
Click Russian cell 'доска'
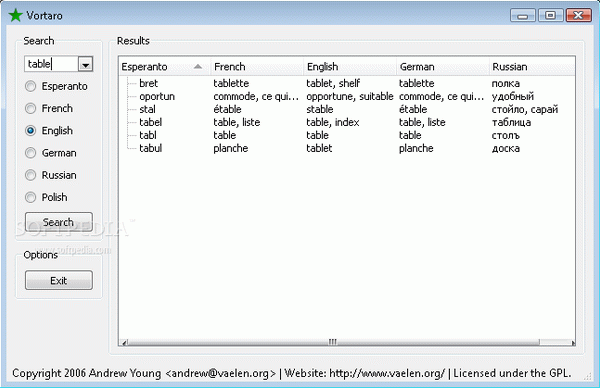tap(505, 148)
